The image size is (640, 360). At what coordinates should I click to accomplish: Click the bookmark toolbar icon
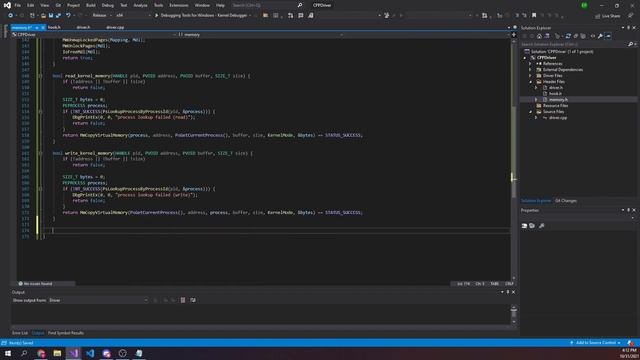534,16
